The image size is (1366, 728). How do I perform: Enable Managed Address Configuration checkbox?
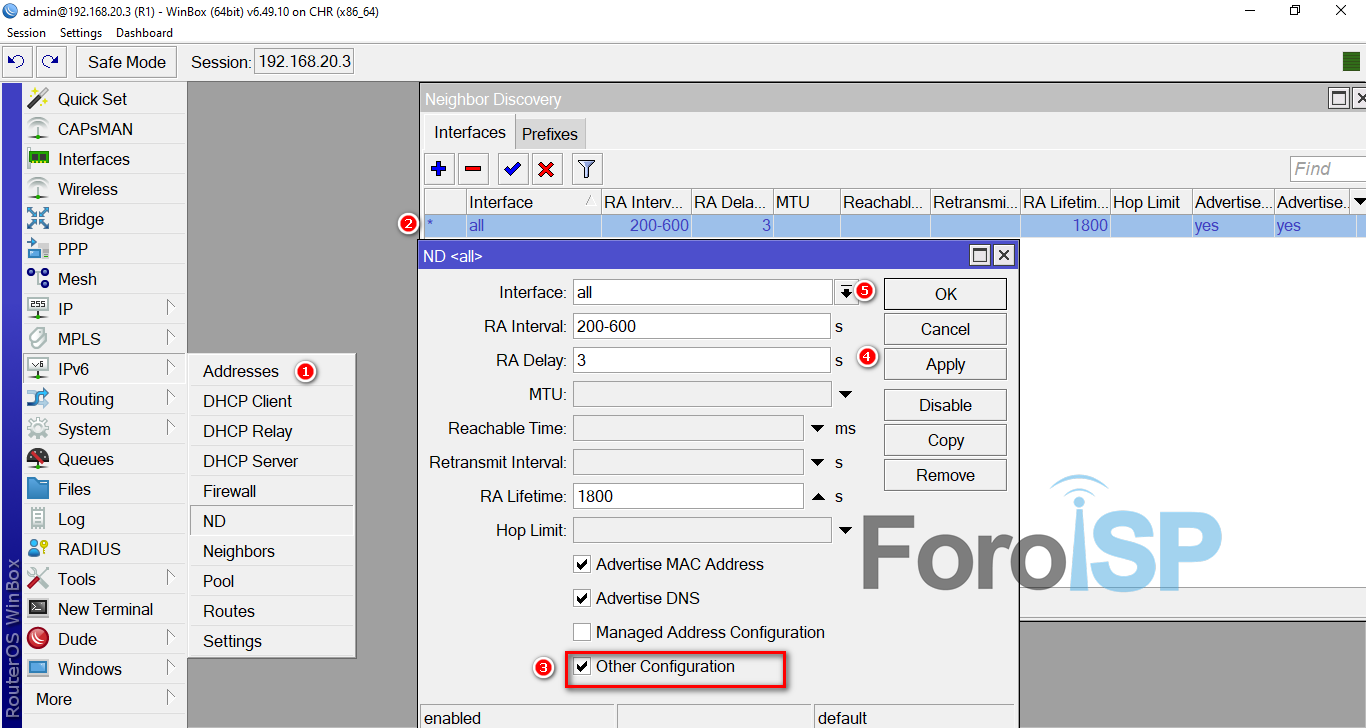coord(582,633)
